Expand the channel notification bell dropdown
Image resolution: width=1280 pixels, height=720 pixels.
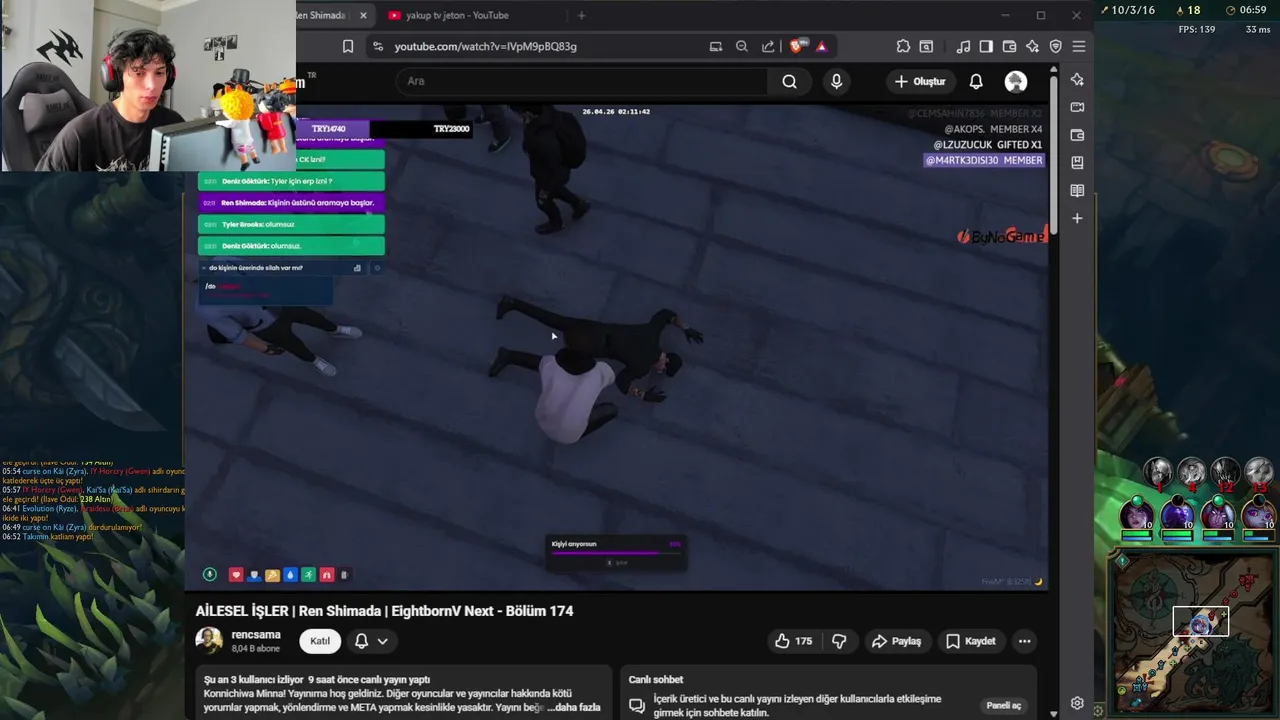371,641
